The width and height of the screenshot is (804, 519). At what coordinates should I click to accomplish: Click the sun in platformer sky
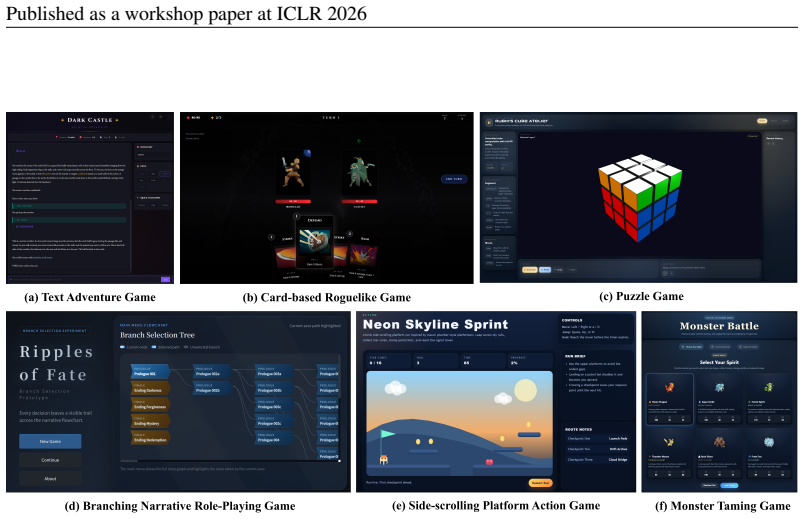point(525,390)
